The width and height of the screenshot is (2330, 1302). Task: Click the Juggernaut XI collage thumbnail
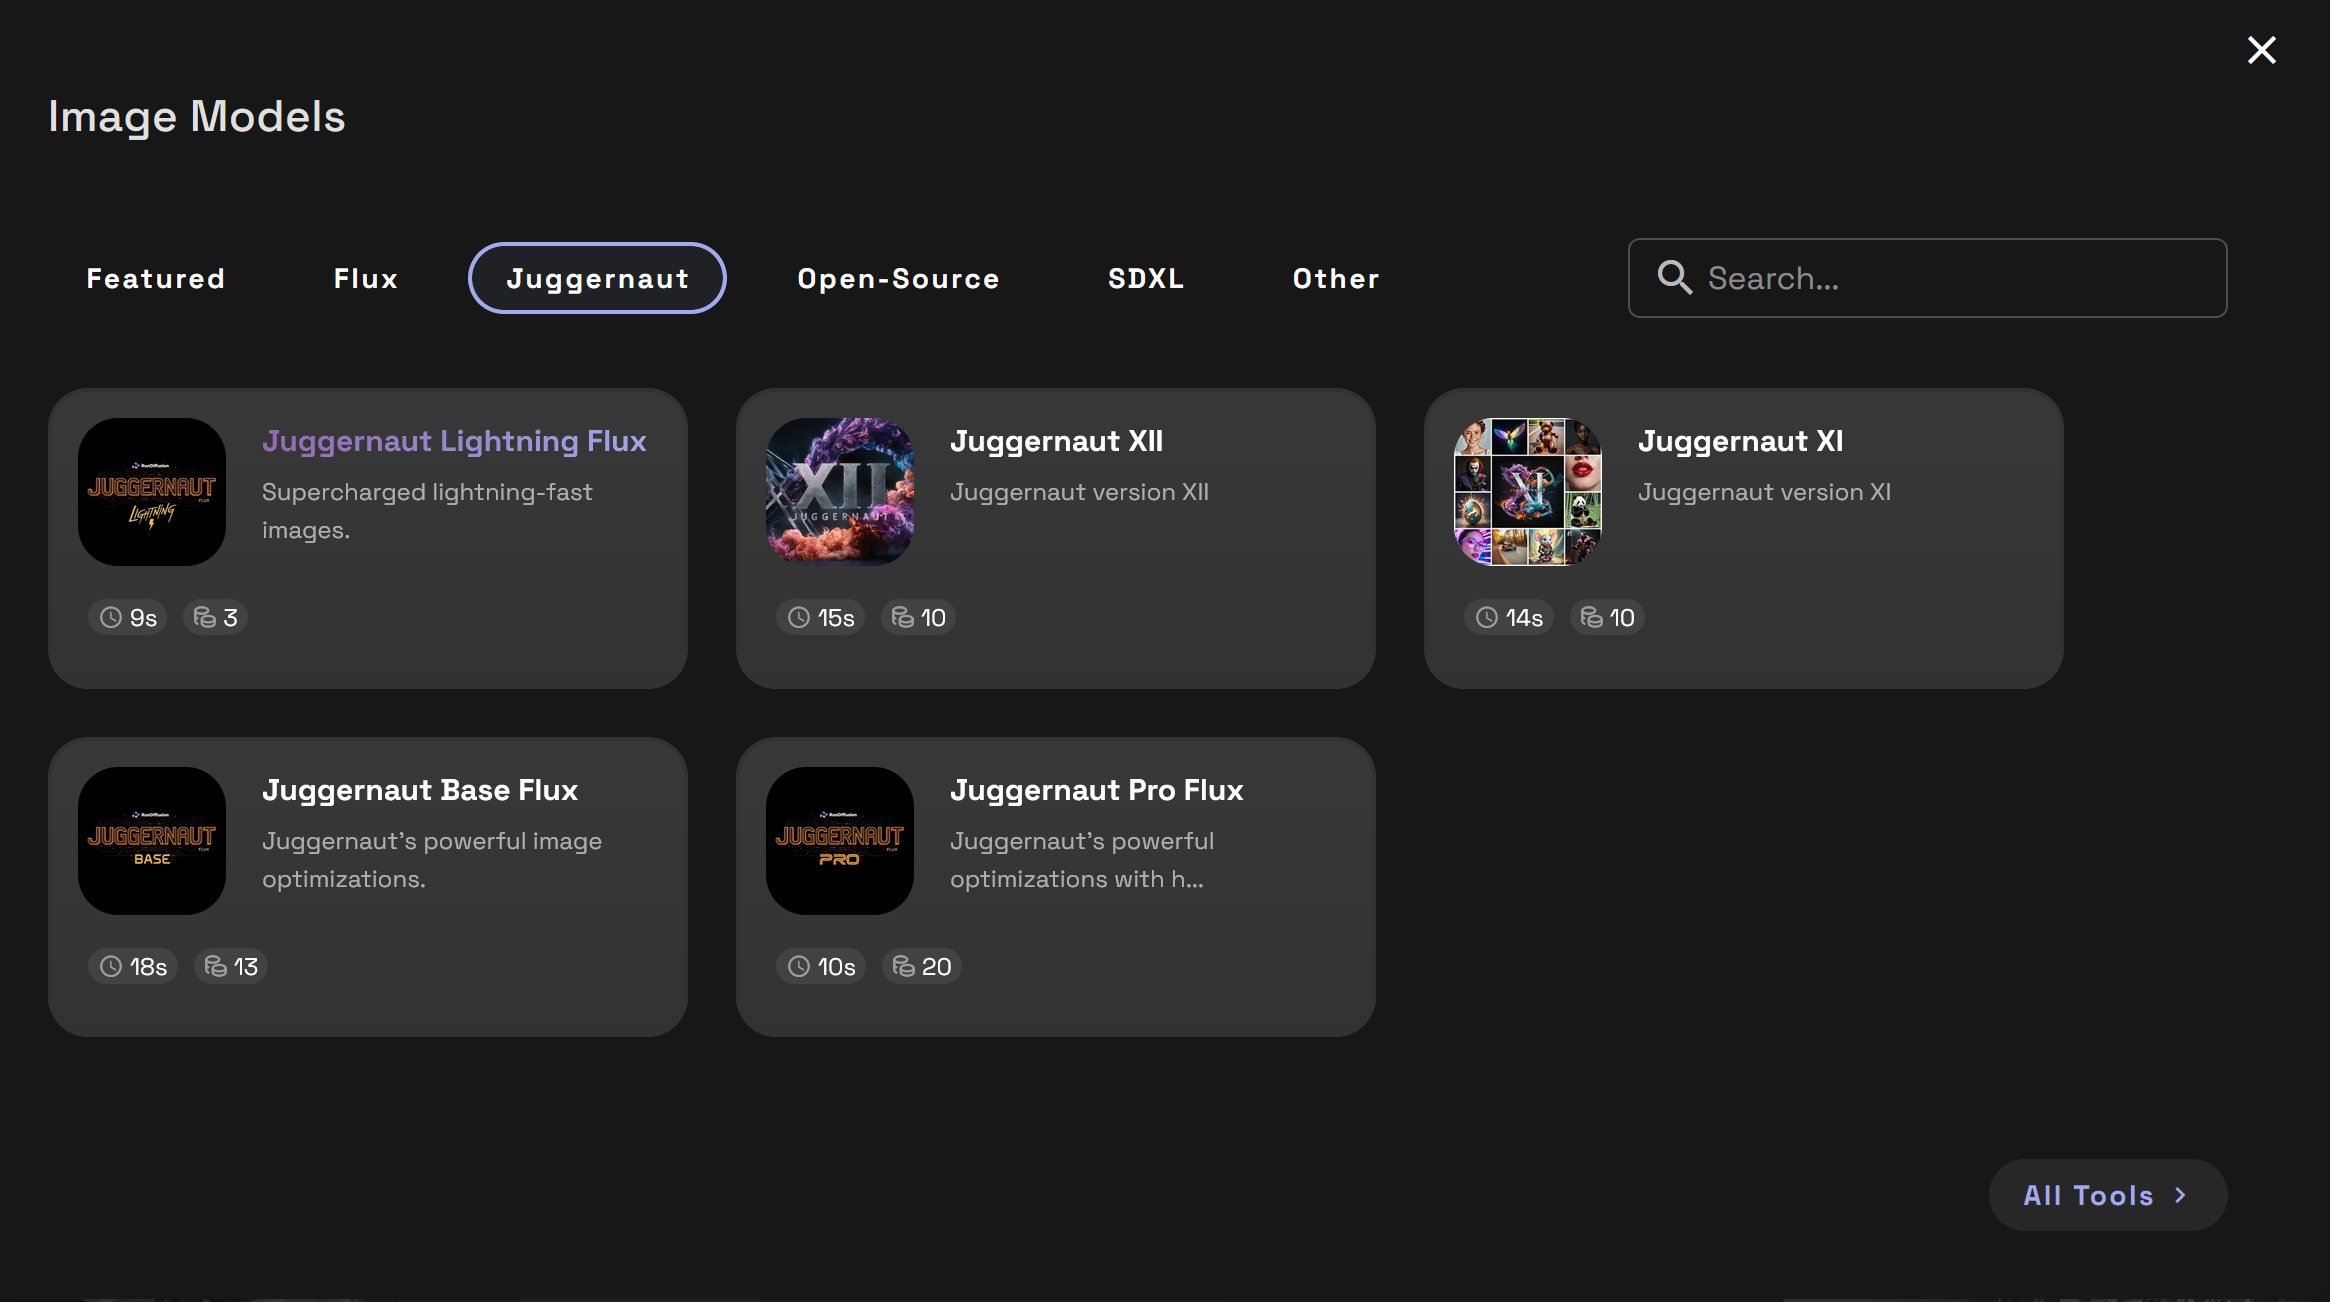point(1528,492)
